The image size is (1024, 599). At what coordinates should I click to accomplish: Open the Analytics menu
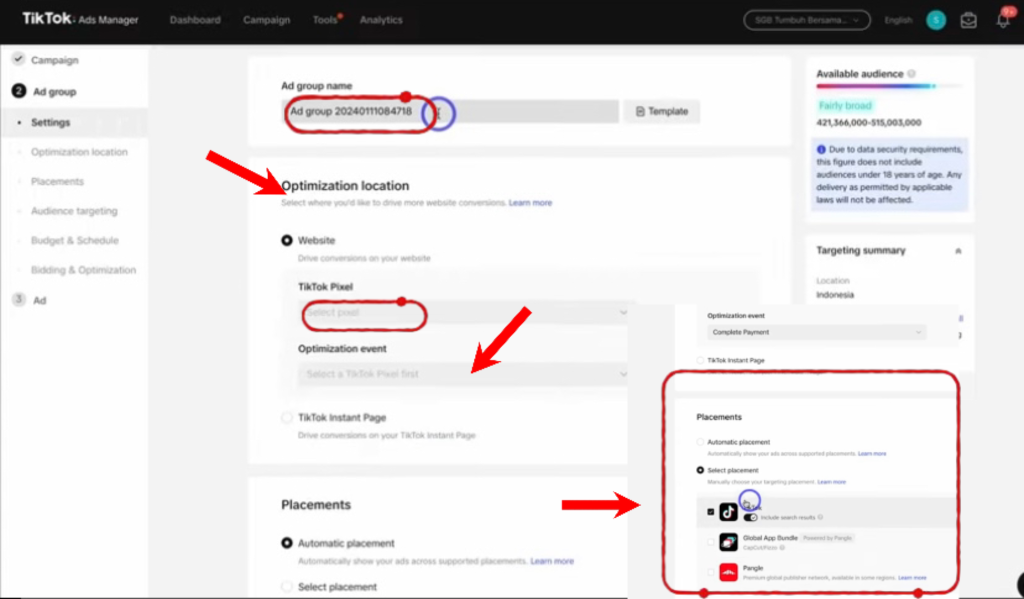(380, 20)
